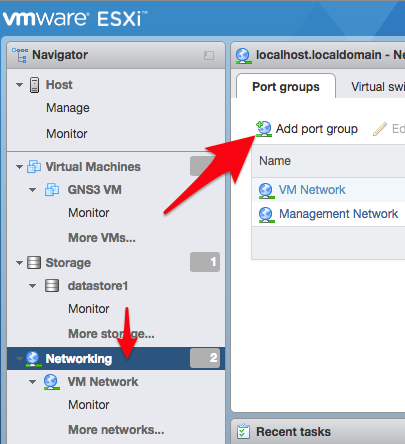Click the Recent tasks clipboard icon

point(243,431)
